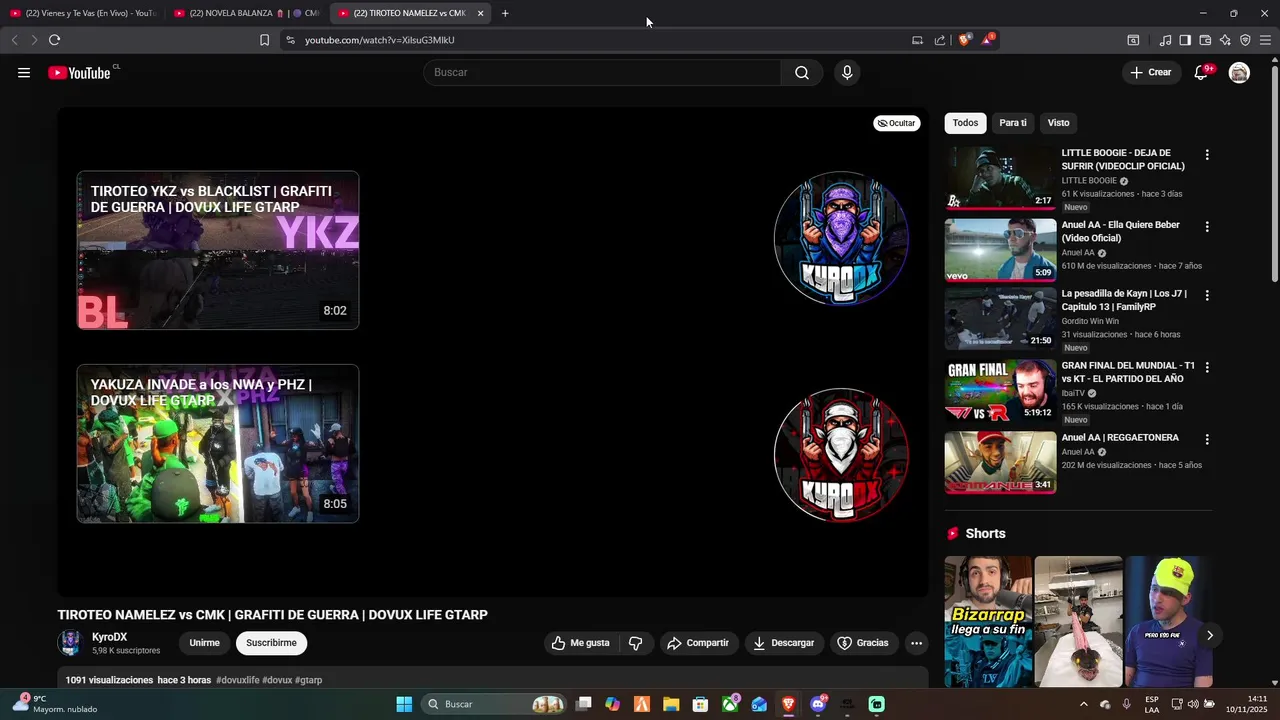Switch to NOVELA BALANZA browser tab
Screen dimensions: 1280x720
click(247, 13)
